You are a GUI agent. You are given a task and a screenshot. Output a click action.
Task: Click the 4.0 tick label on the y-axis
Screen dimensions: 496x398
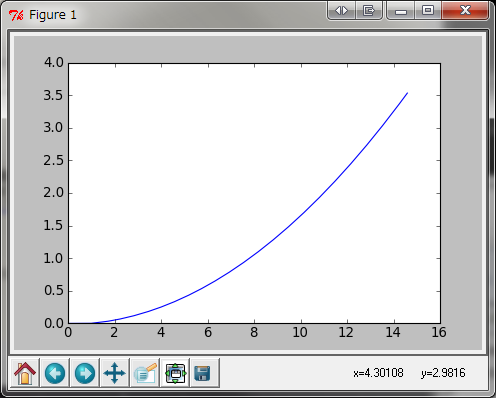tap(53, 63)
